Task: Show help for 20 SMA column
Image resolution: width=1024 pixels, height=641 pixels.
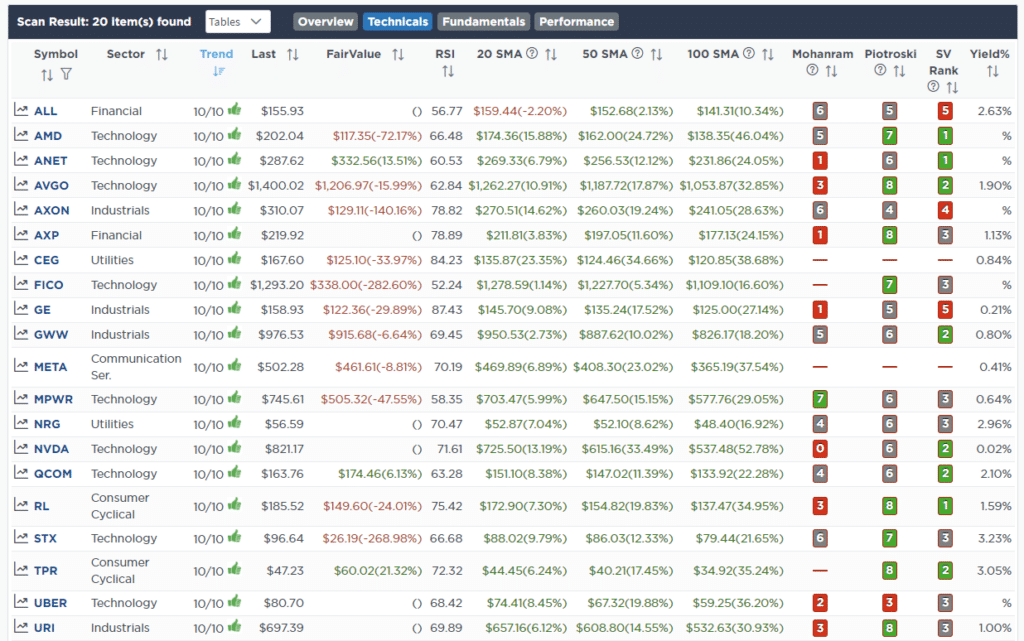Action: 532,54
